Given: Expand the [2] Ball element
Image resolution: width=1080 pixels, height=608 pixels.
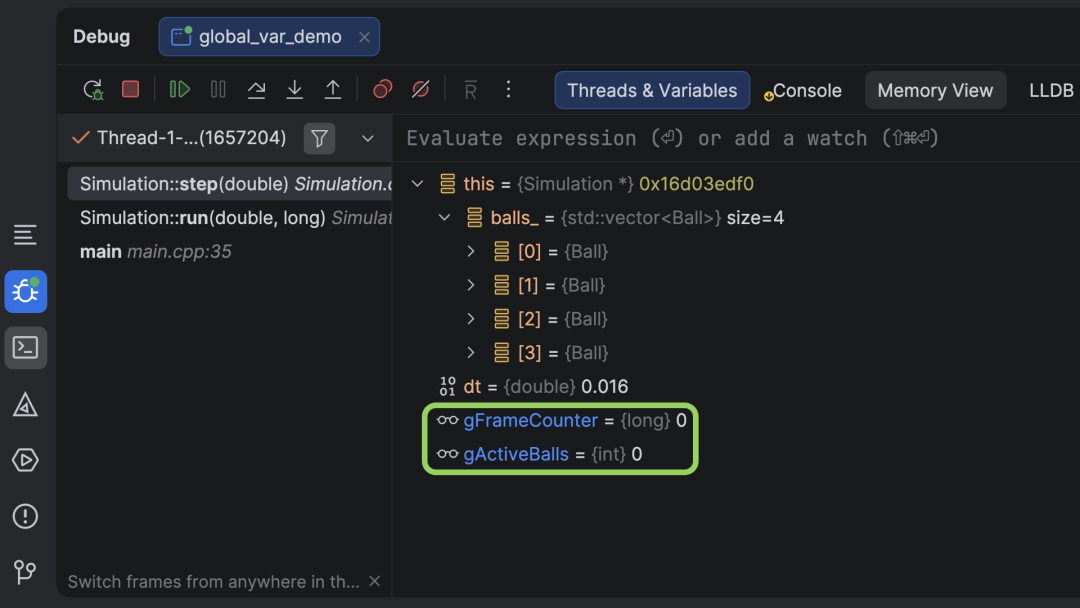Looking at the screenshot, I should (x=471, y=319).
